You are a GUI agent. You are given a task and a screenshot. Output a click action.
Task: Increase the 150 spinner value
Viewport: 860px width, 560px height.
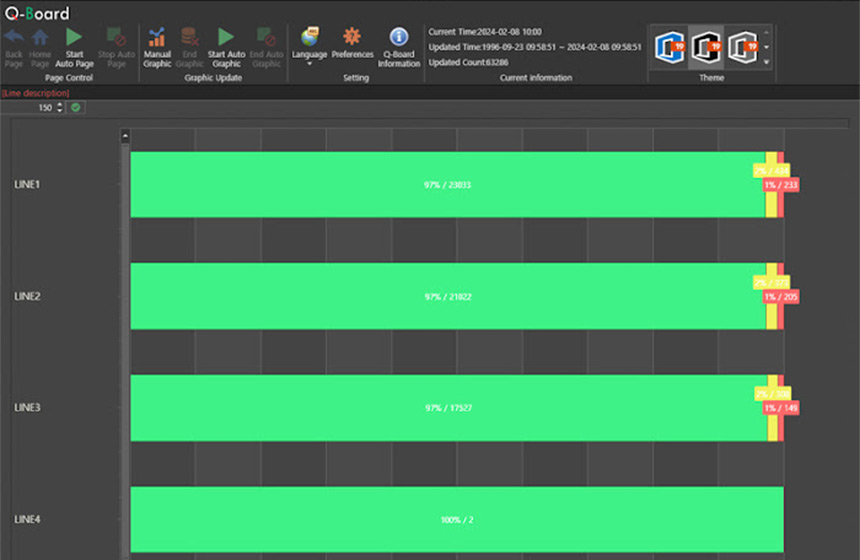point(60,105)
